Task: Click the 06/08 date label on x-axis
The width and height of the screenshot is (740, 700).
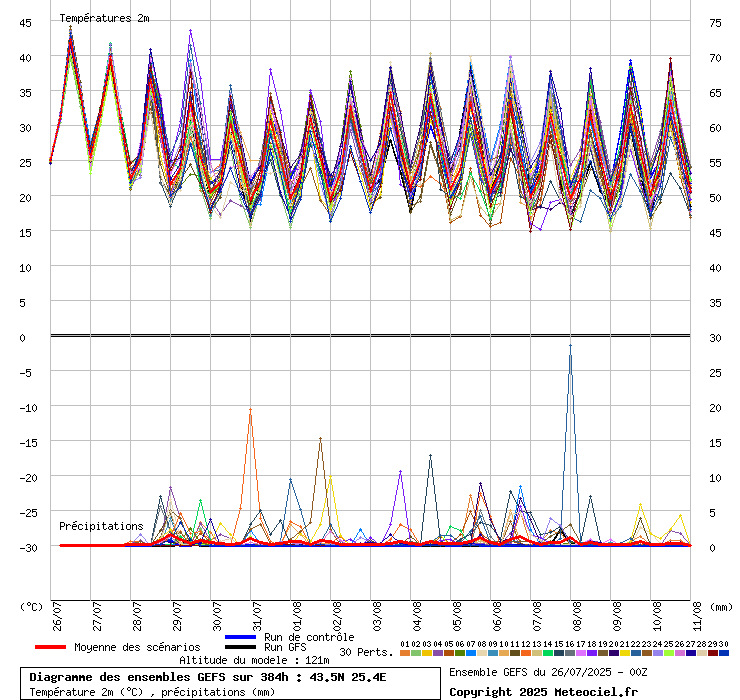Action: click(x=497, y=616)
